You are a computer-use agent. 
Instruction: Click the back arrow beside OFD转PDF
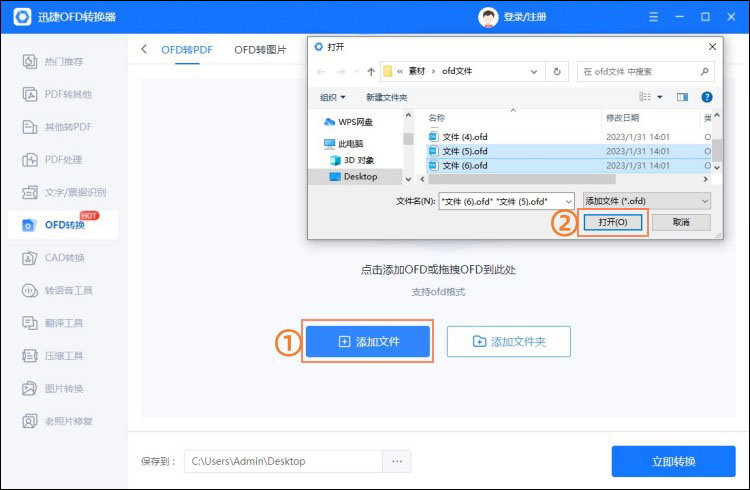pyautogui.click(x=144, y=49)
